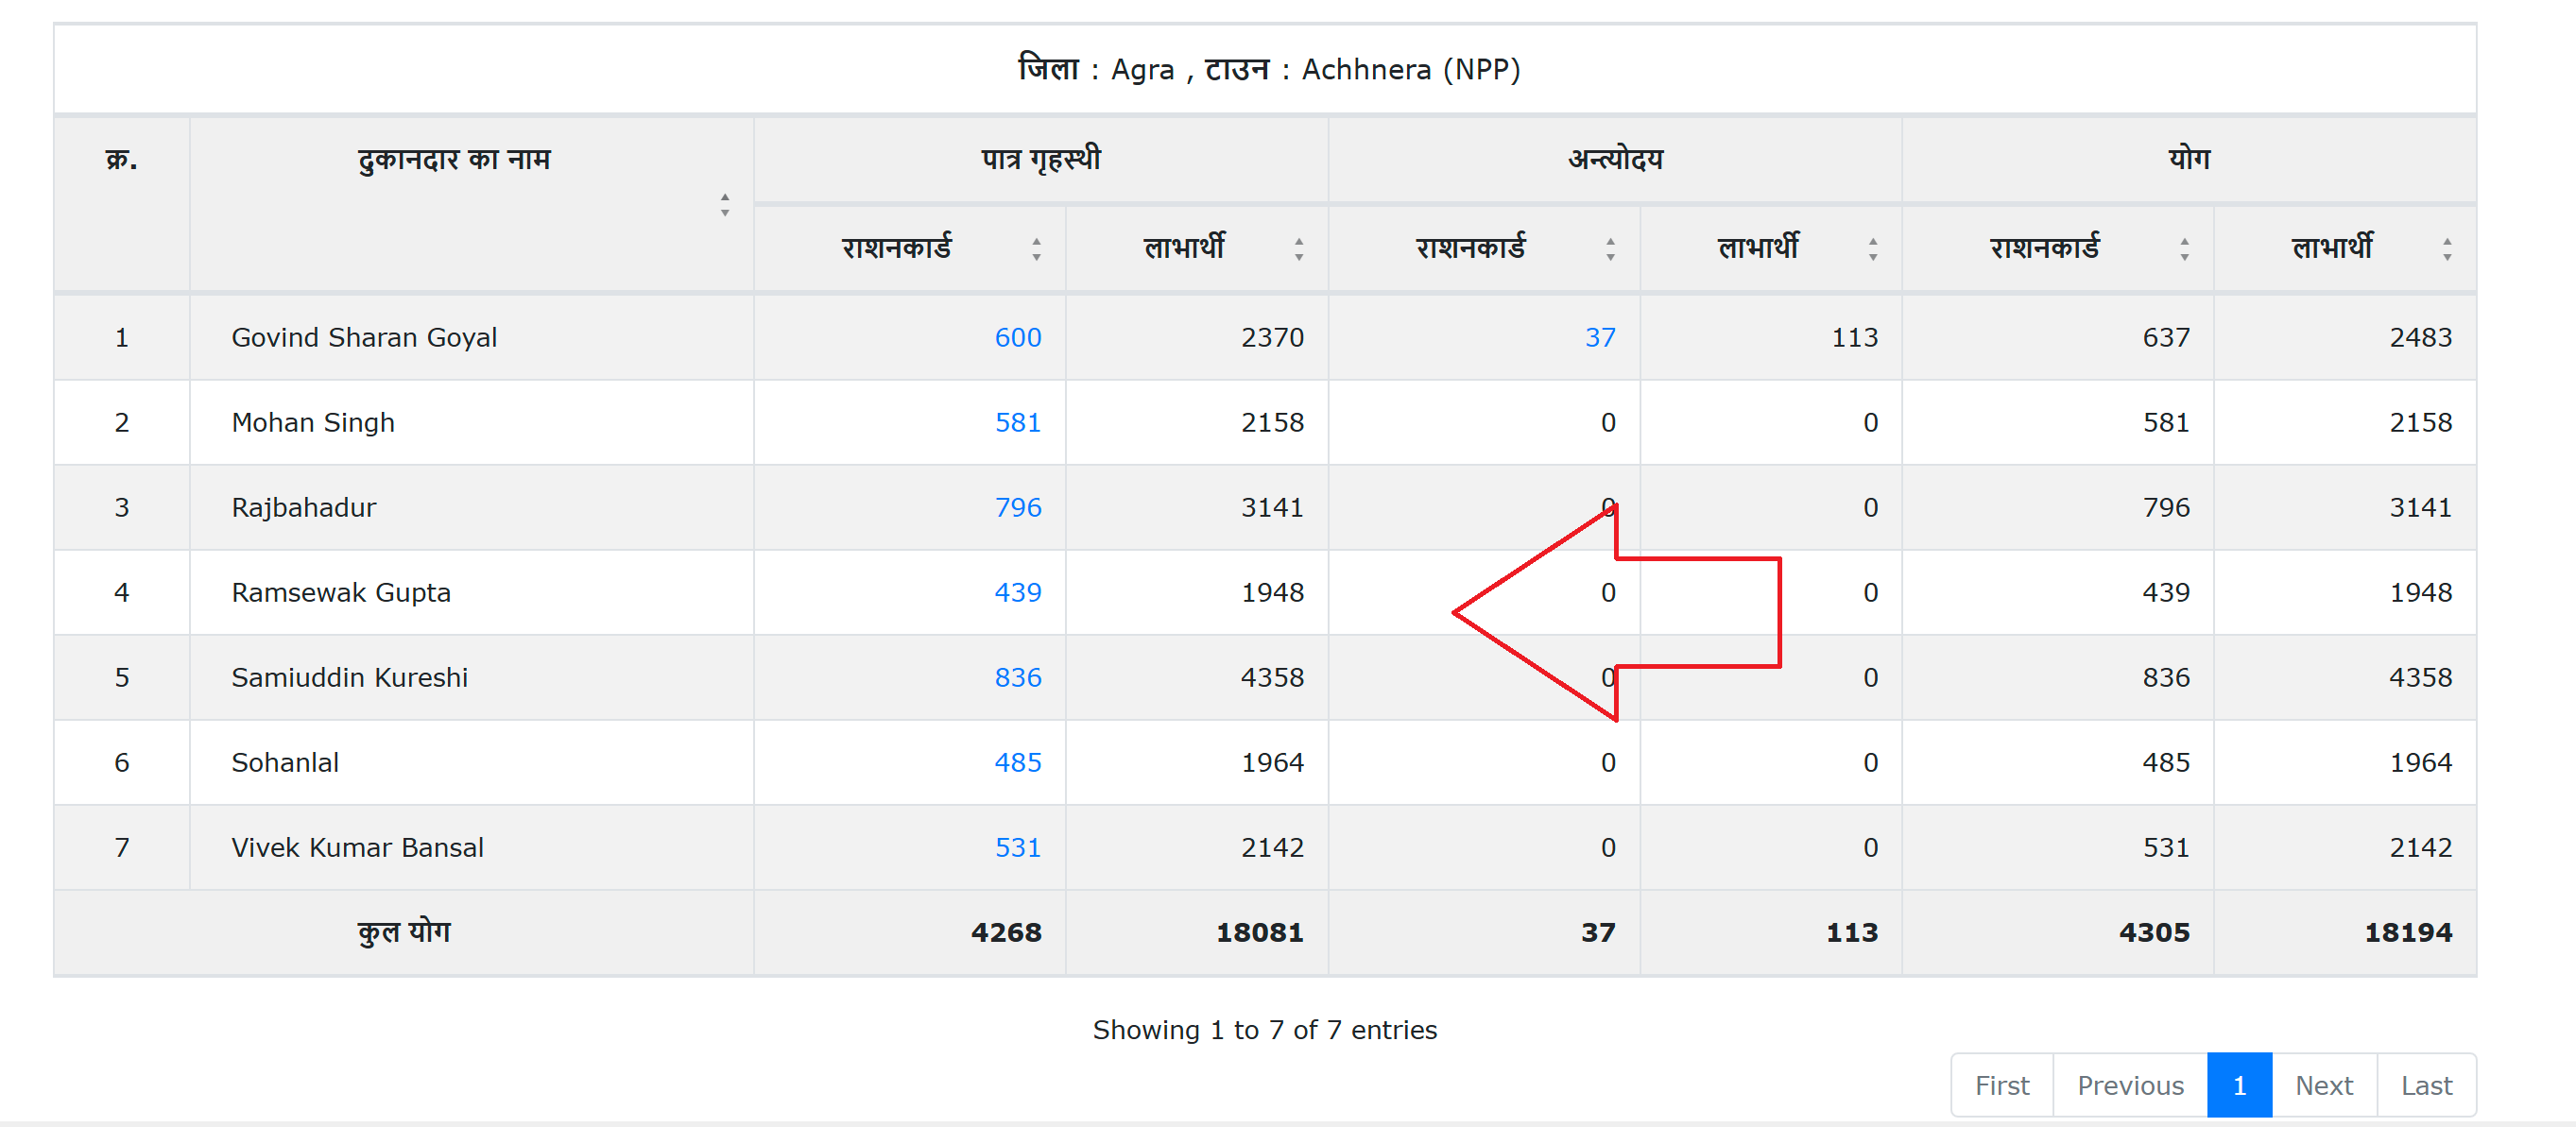Viewport: 2576px width, 1127px height.
Task: Go to First page in pagination
Action: click(2001, 1085)
